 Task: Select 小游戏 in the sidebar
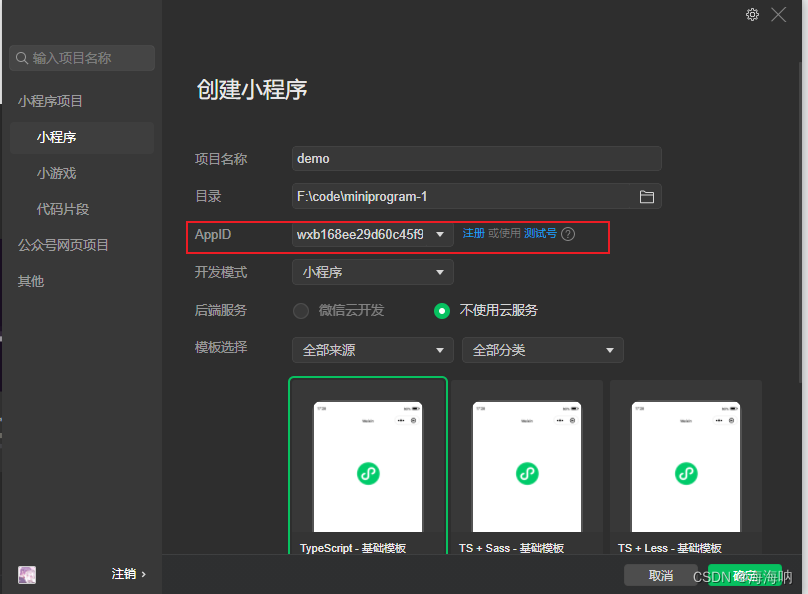pyautogui.click(x=56, y=173)
